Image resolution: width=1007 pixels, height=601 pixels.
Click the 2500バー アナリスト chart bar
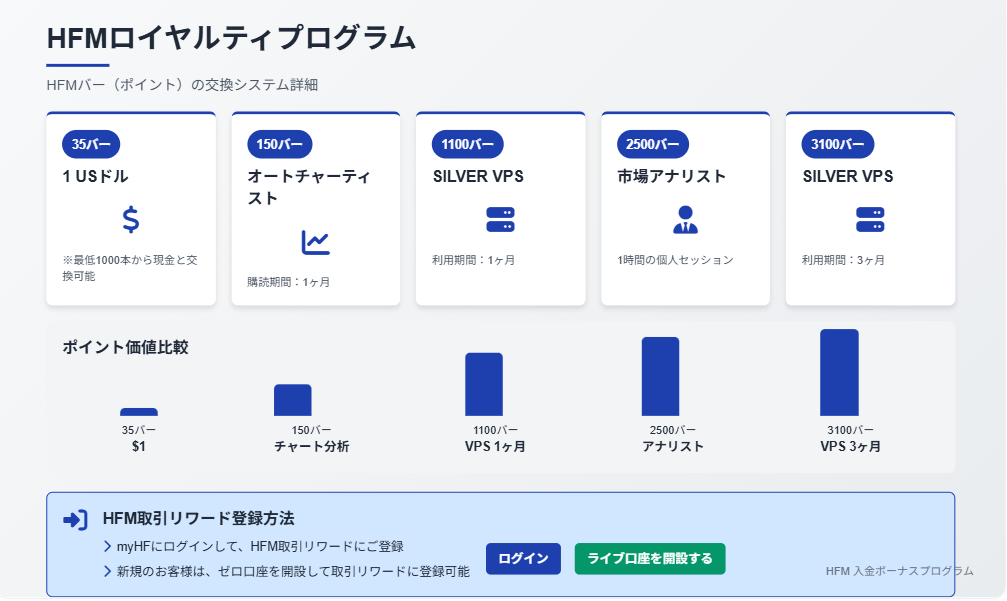point(660,377)
